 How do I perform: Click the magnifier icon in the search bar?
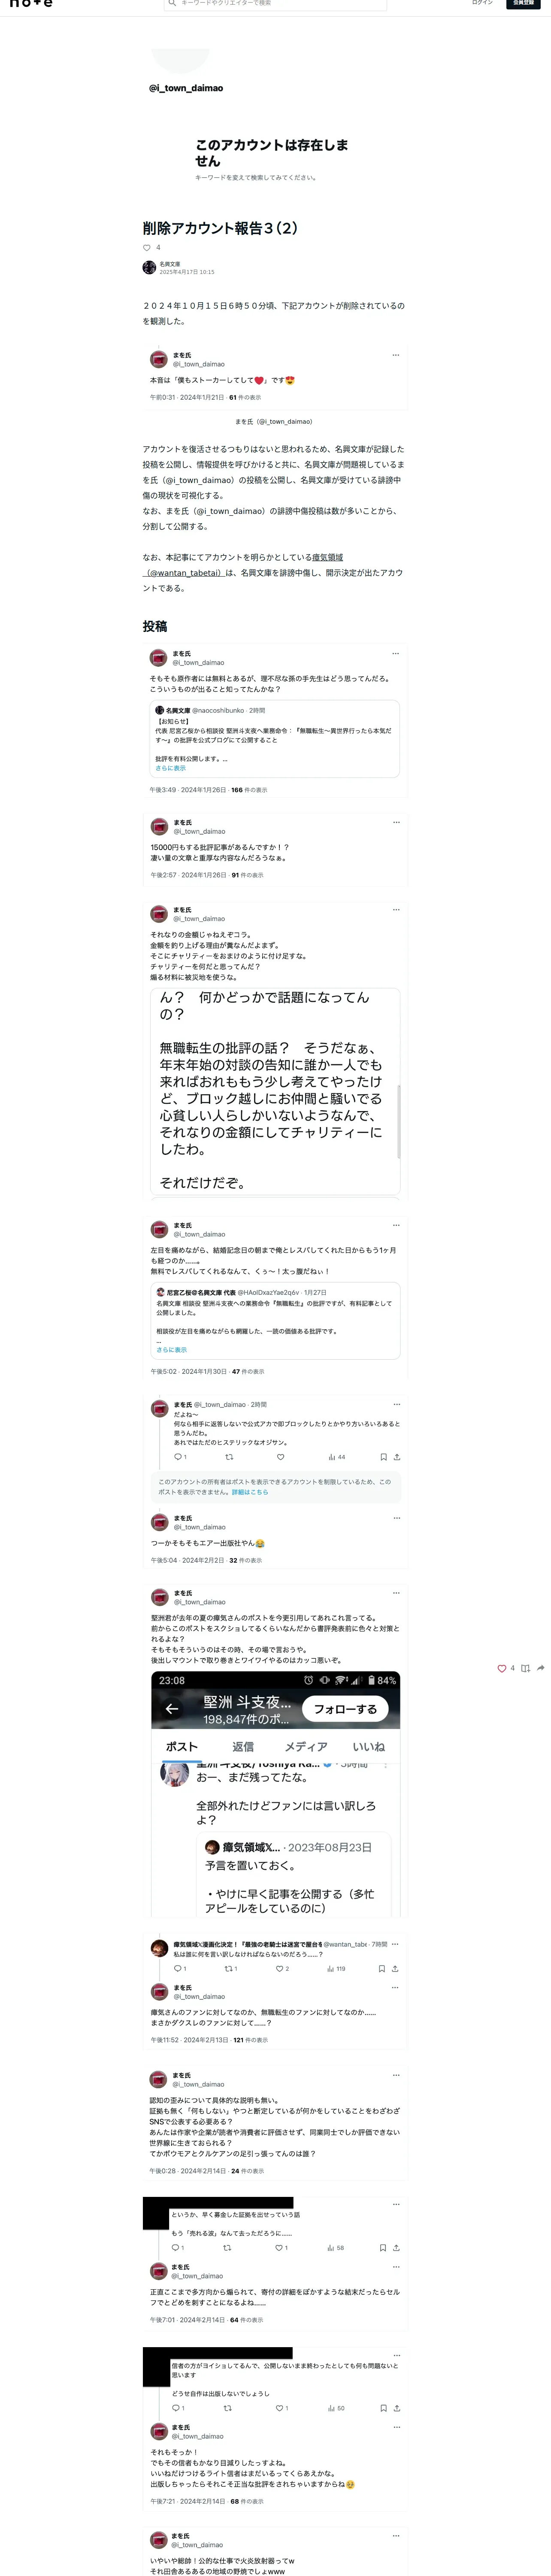[172, 3]
